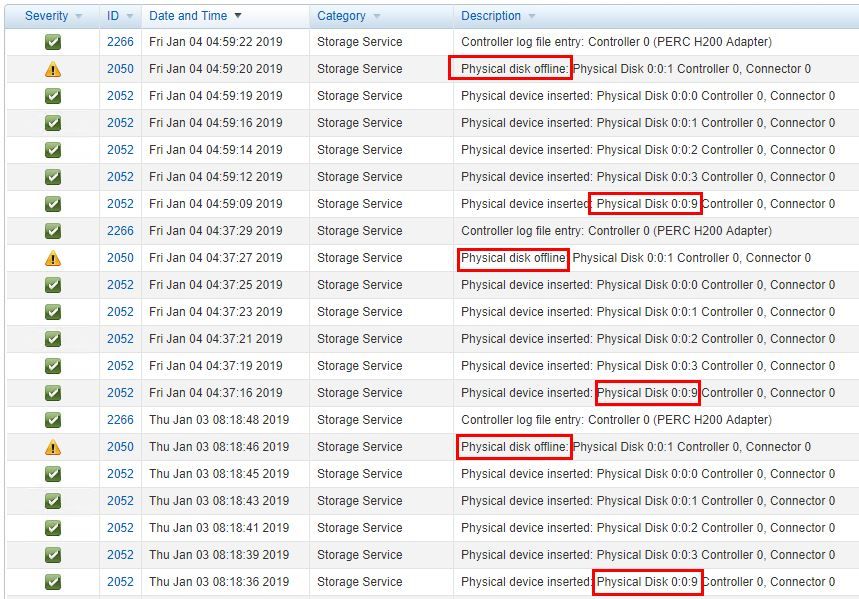Select Physical Disk 0:0:9 inserted description at 04:37:16
Image resolution: width=859 pixels, height=599 pixels.
click(x=648, y=392)
